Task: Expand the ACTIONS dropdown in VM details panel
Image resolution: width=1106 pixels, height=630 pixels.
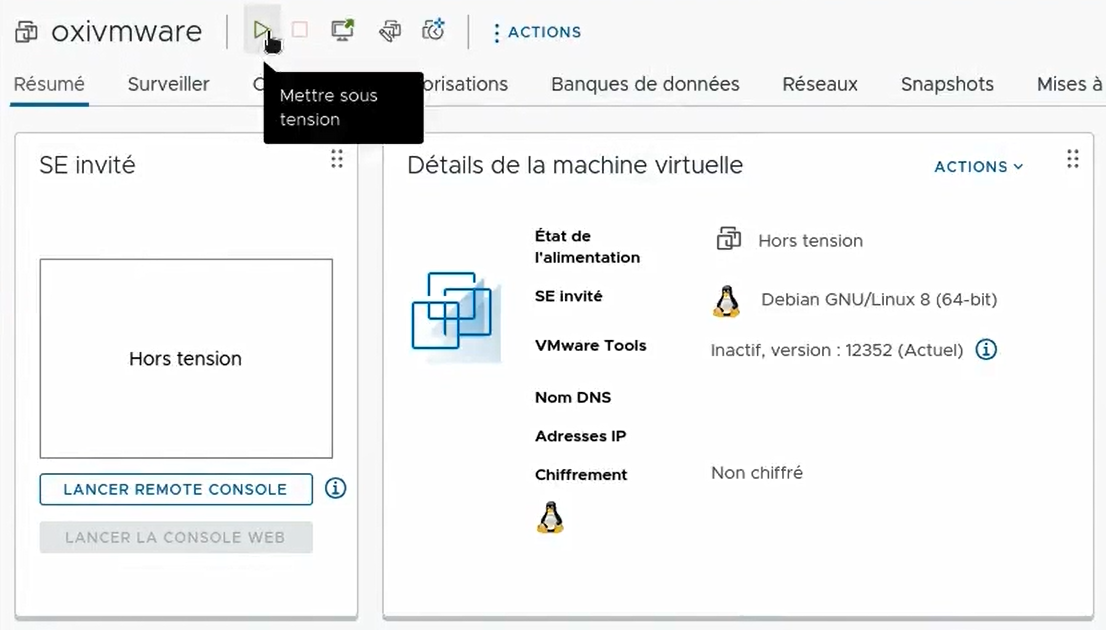Action: [x=977, y=167]
